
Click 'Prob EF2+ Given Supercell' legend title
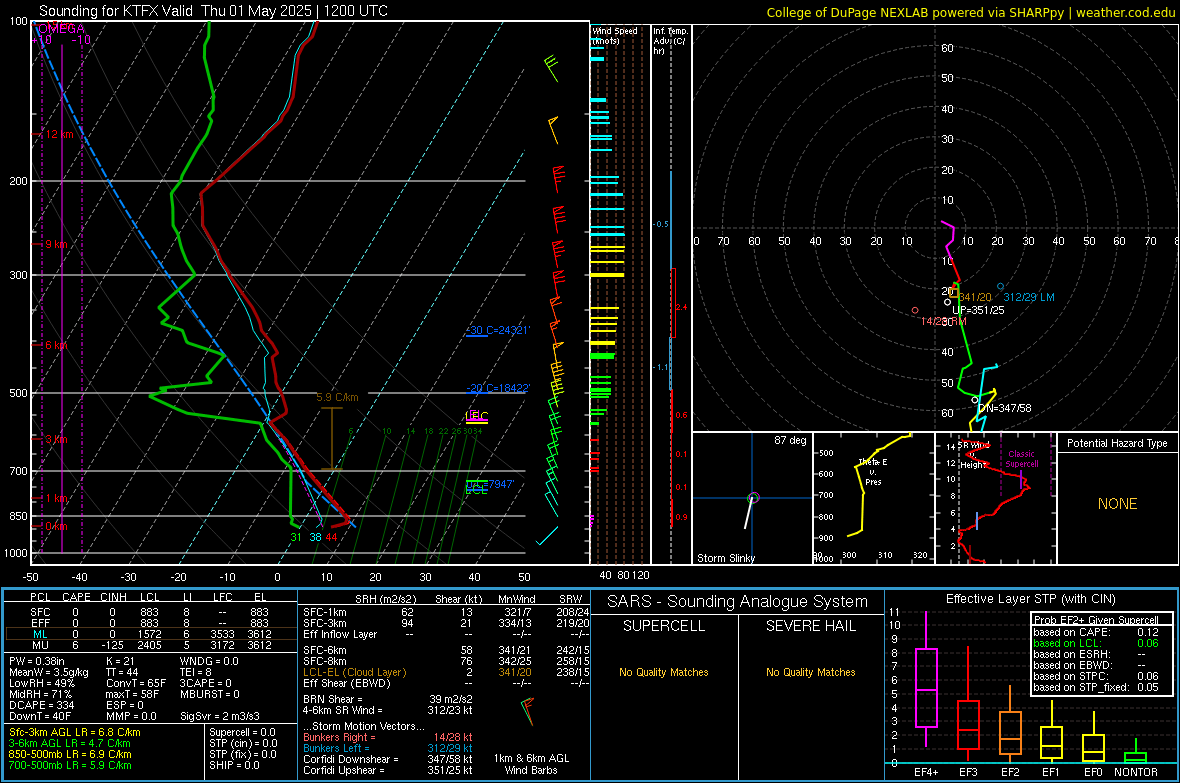tap(1096, 620)
